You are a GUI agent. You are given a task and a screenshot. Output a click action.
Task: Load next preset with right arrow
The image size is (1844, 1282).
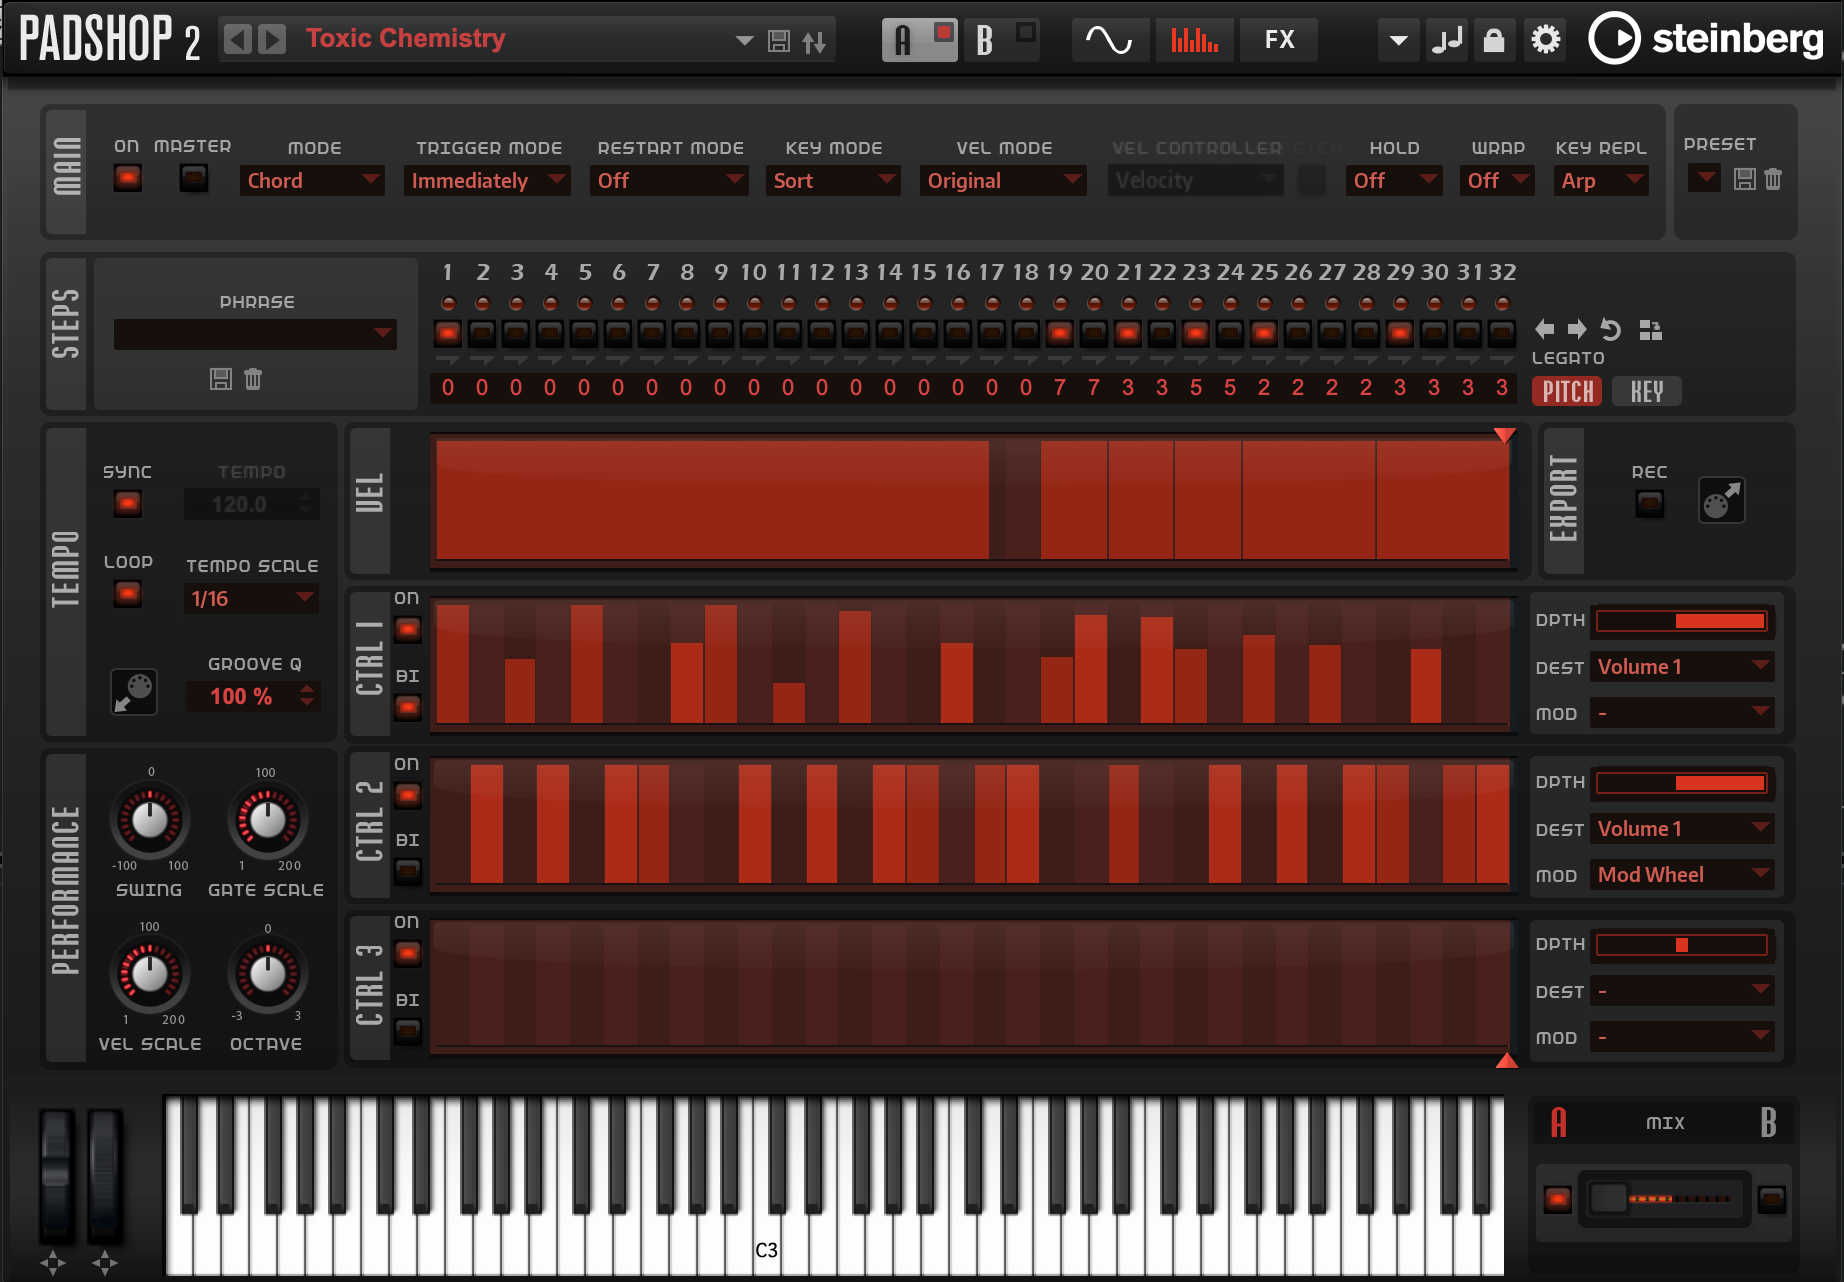[x=271, y=40]
